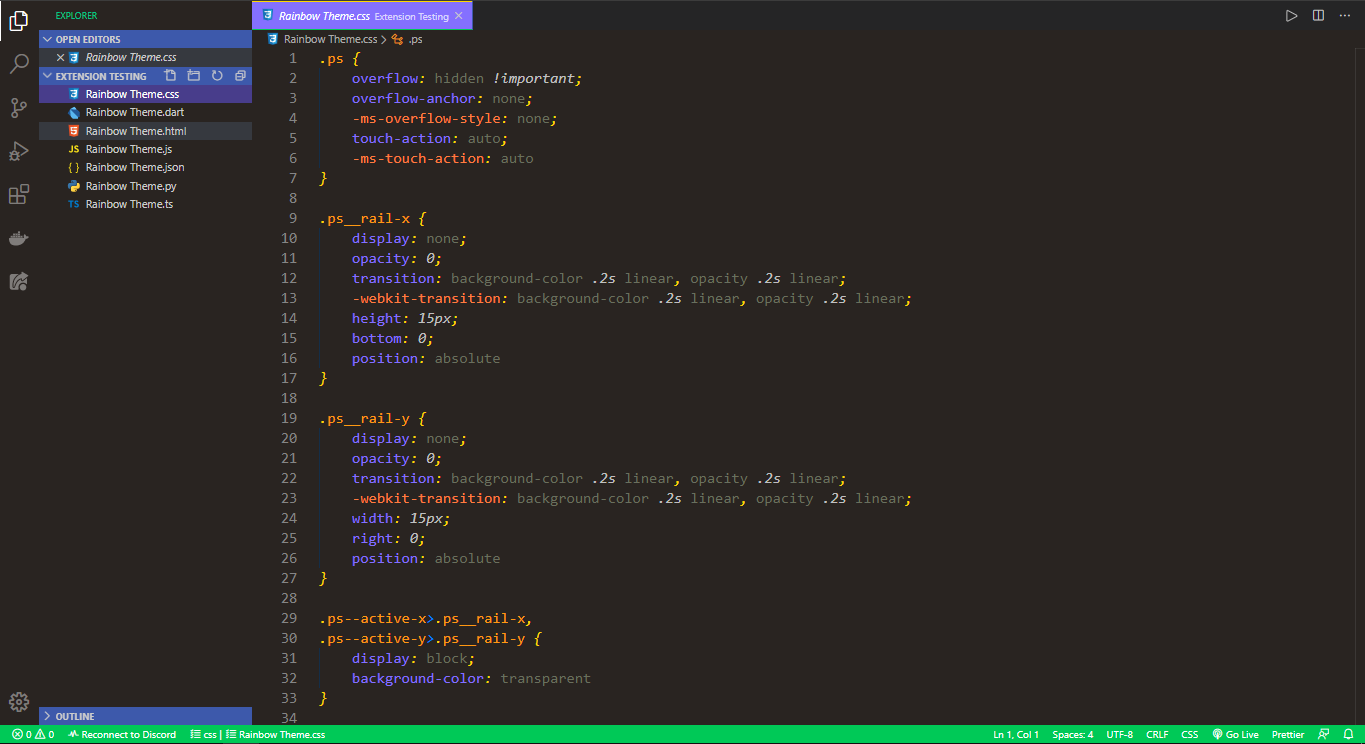Open the Extensions view
1365x744 pixels.
click(x=18, y=194)
